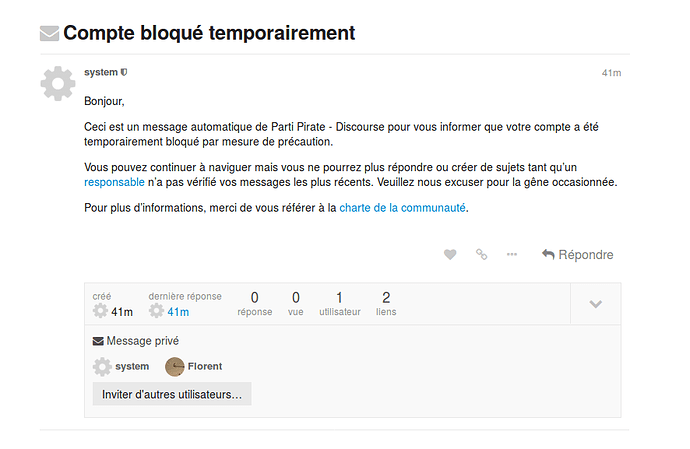Viewport: 690px width, 449px height.
Task: Select the system participant in Message privé
Action: (x=121, y=367)
